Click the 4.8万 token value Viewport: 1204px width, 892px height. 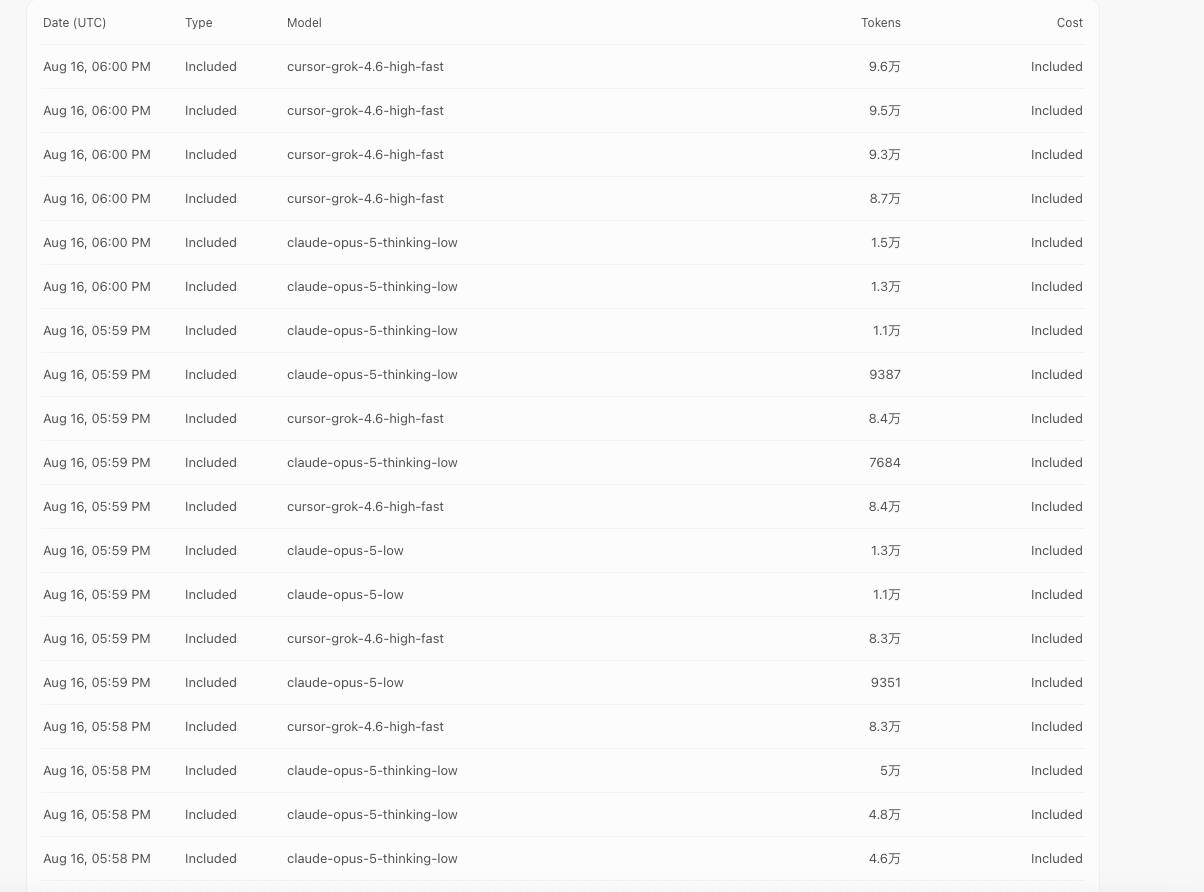pos(885,815)
